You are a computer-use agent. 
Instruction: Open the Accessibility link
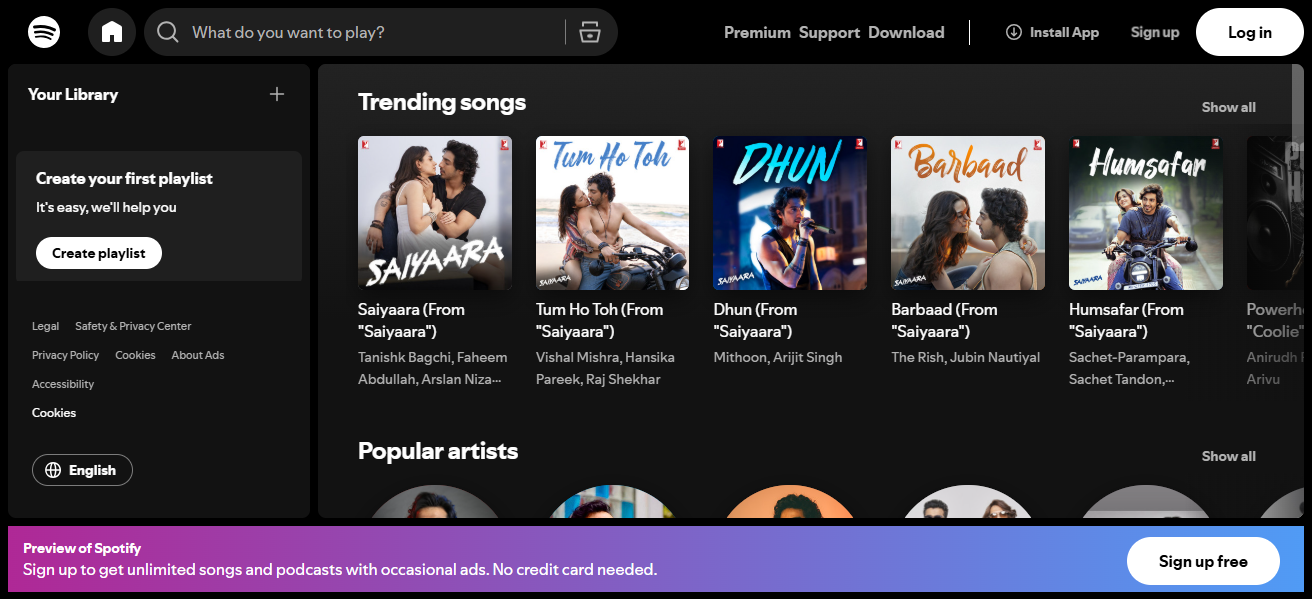[63, 384]
